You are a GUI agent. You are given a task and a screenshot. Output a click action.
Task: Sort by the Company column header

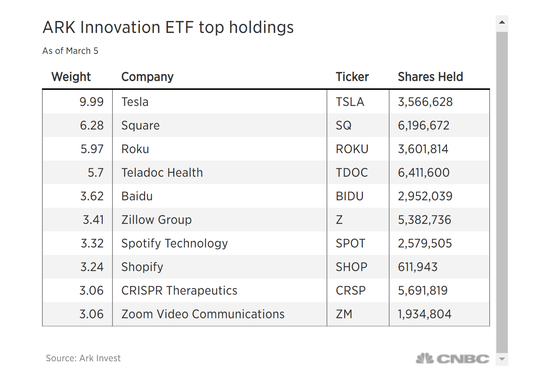pos(147,77)
